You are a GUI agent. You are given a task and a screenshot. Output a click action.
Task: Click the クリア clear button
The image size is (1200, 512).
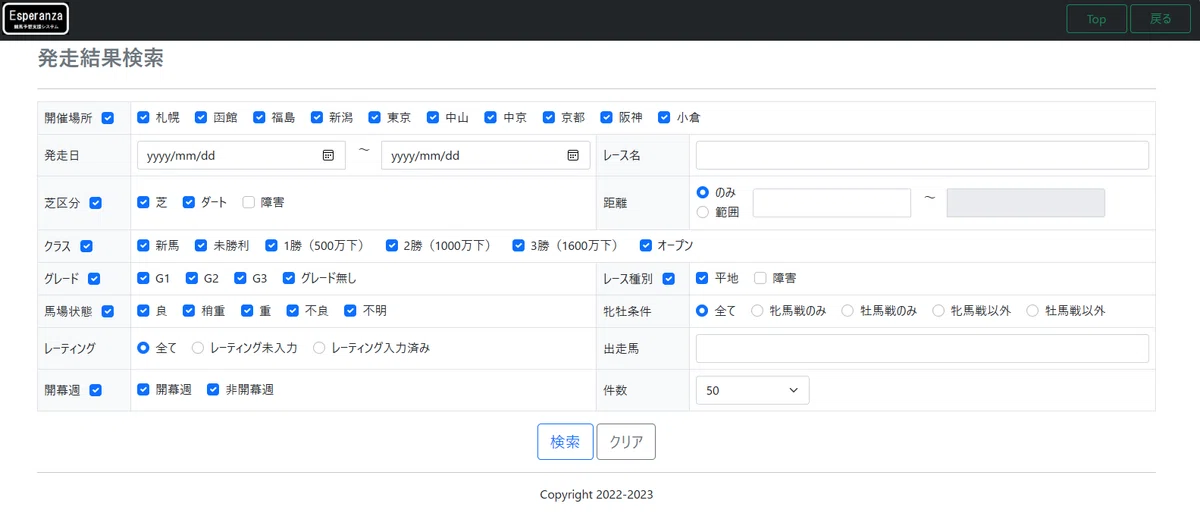(x=626, y=442)
